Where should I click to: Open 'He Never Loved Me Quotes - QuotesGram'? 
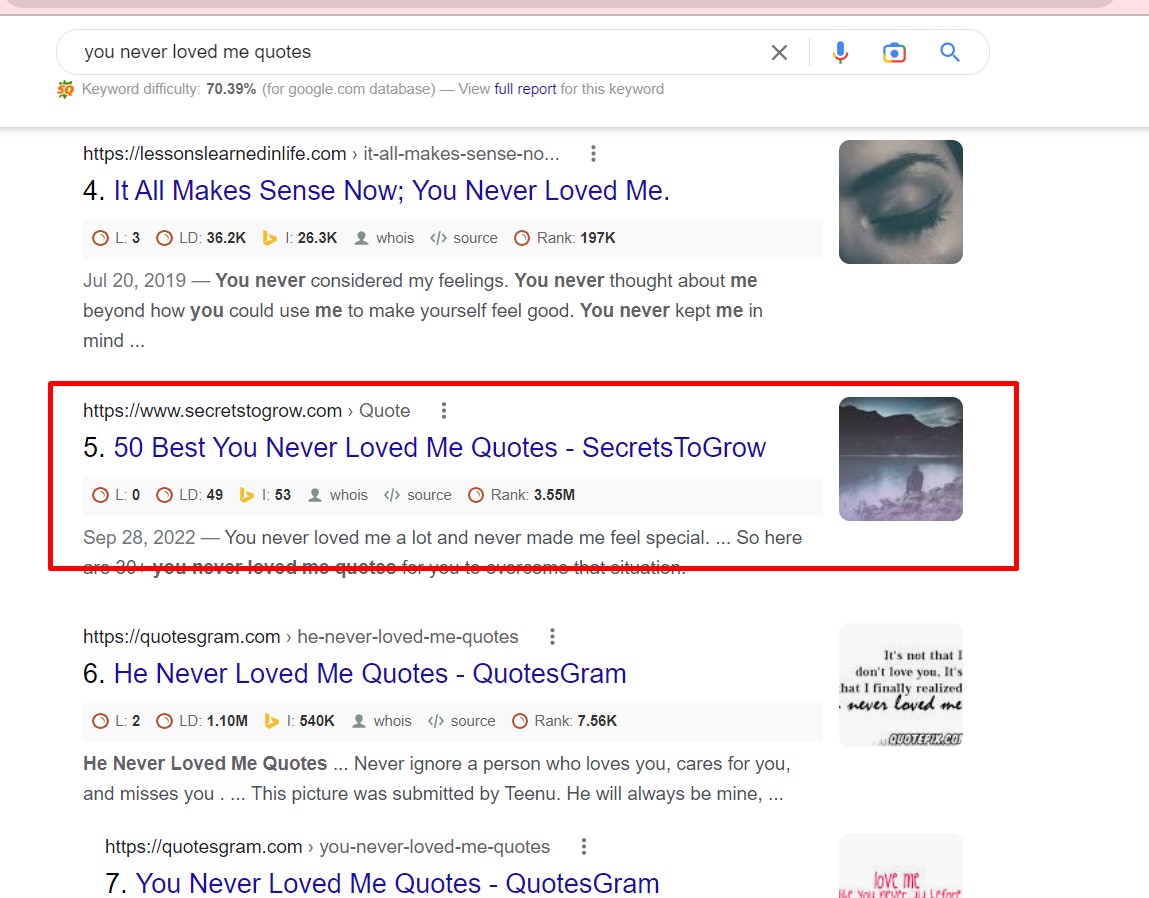[370, 674]
